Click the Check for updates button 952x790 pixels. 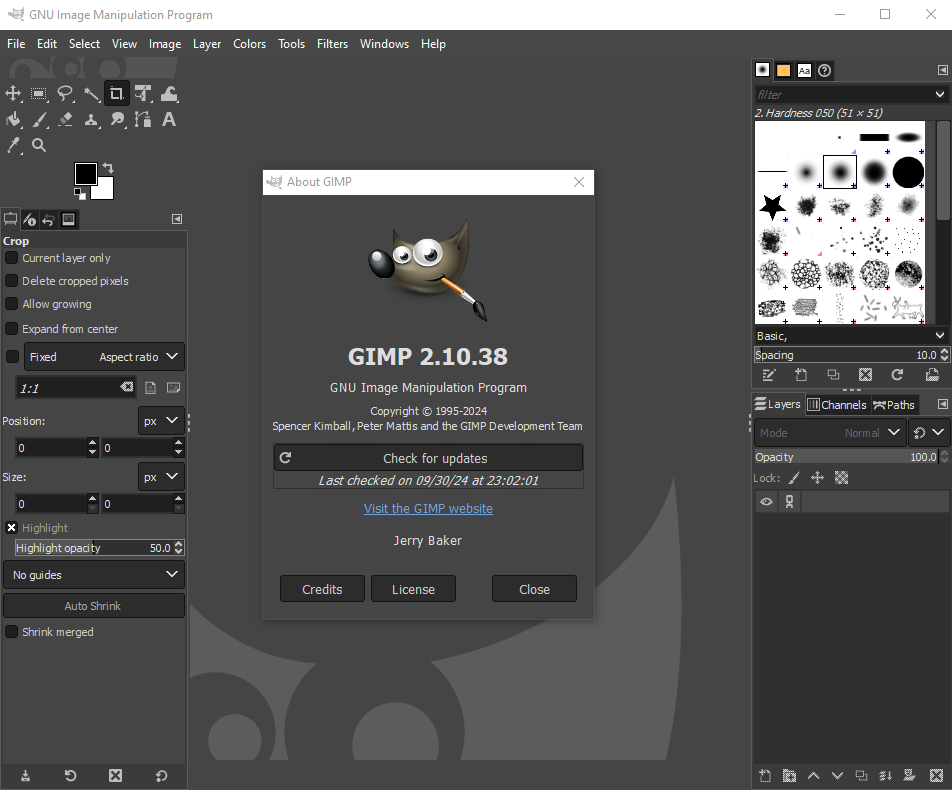click(428, 458)
